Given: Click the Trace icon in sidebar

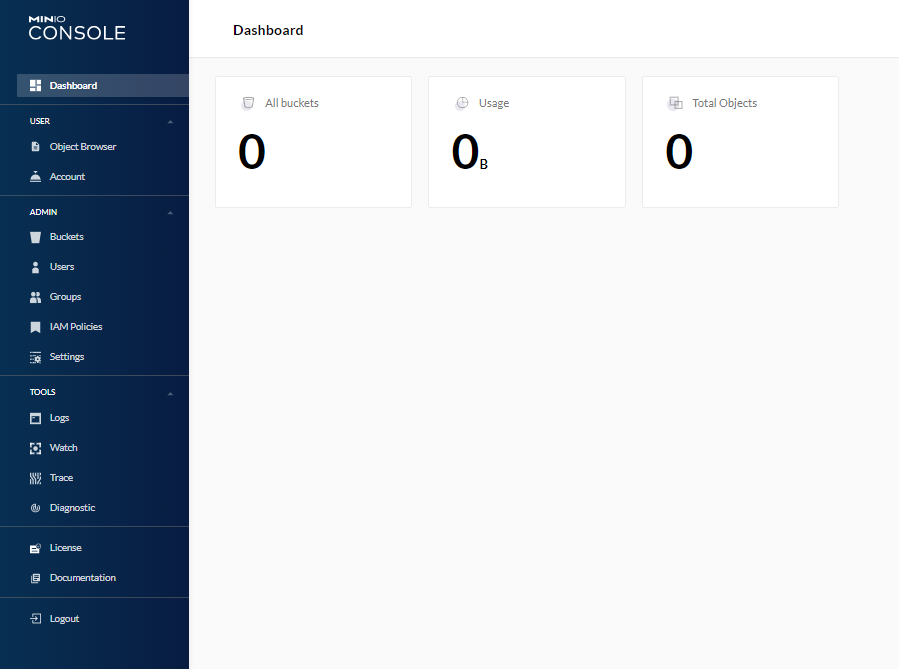Looking at the screenshot, I should click(35, 478).
